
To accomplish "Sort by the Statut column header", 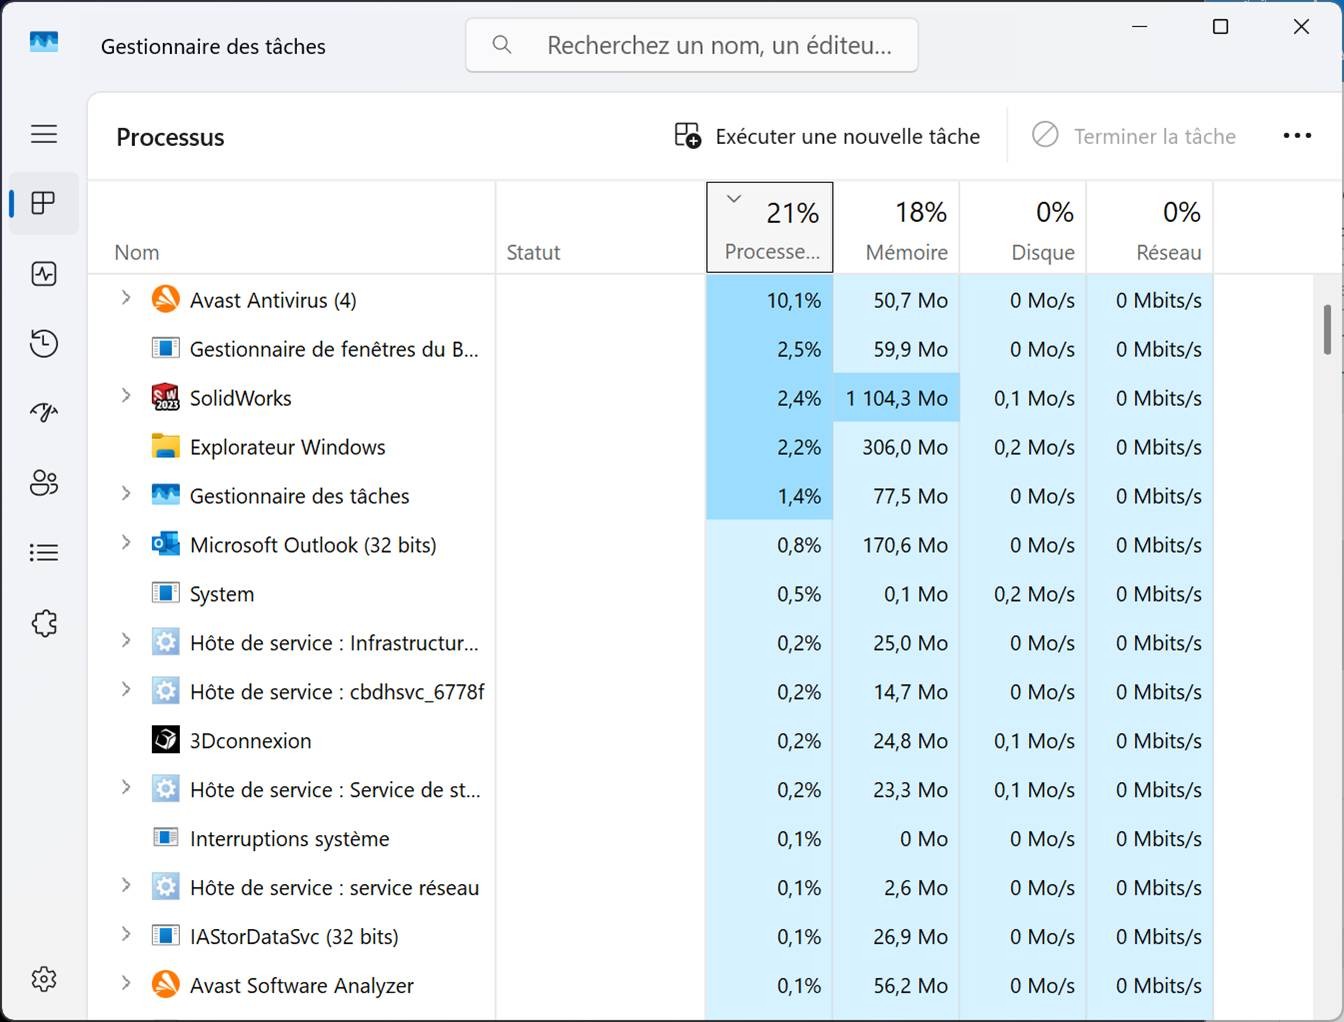I will point(601,227).
